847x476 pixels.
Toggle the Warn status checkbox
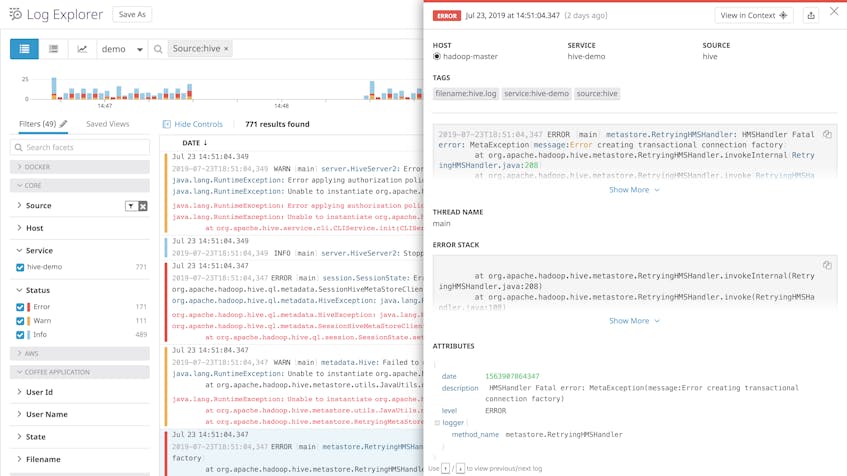click(20, 321)
